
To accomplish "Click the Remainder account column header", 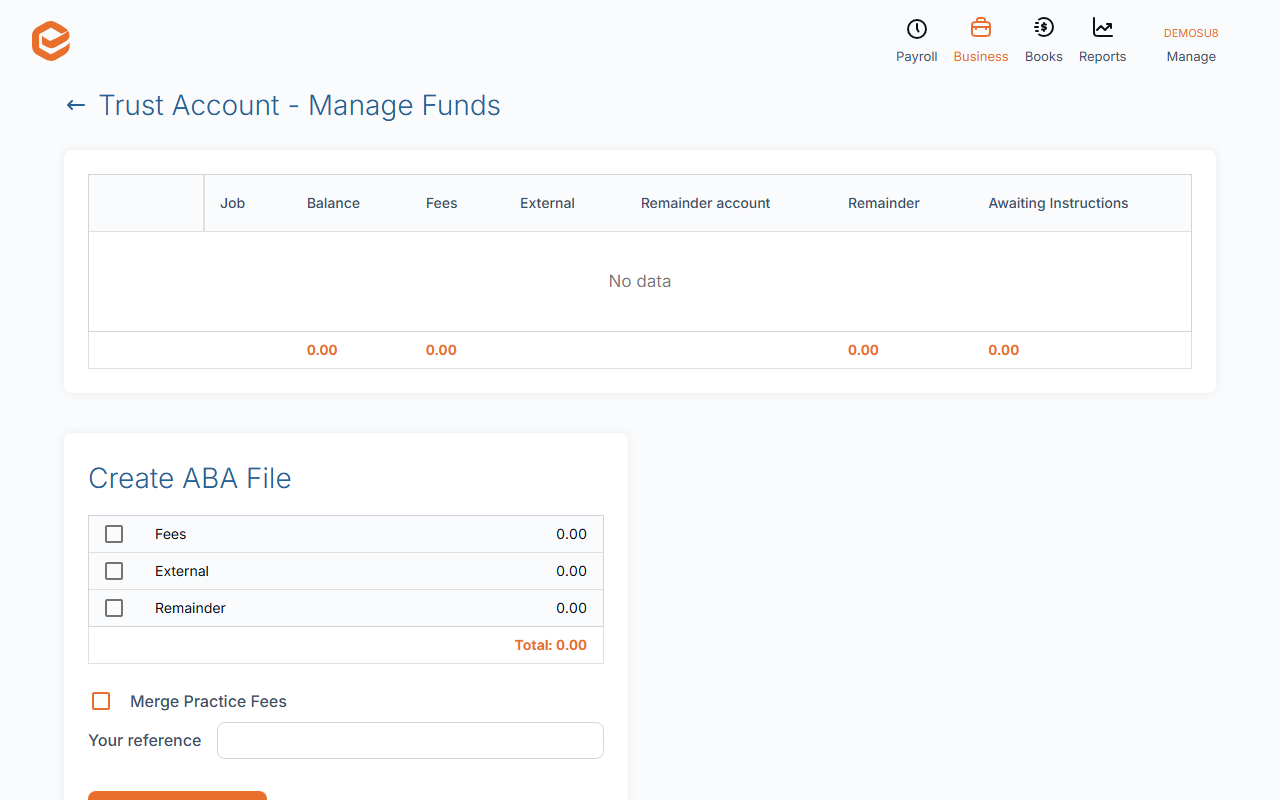I will point(705,203).
